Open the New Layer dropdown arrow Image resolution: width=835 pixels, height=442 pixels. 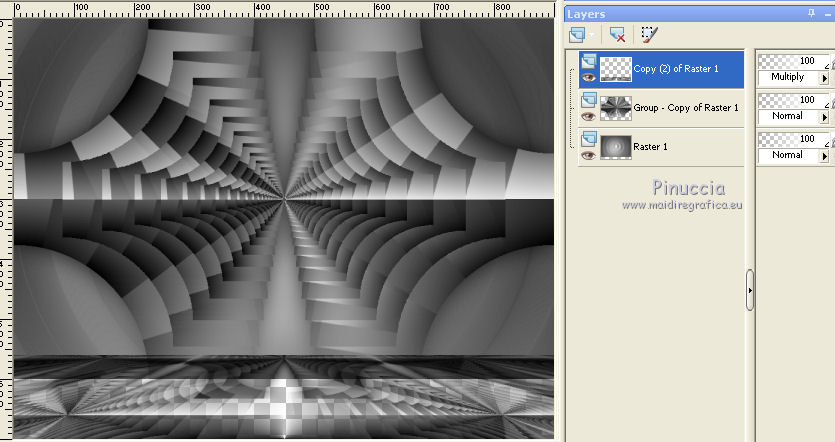coord(592,36)
